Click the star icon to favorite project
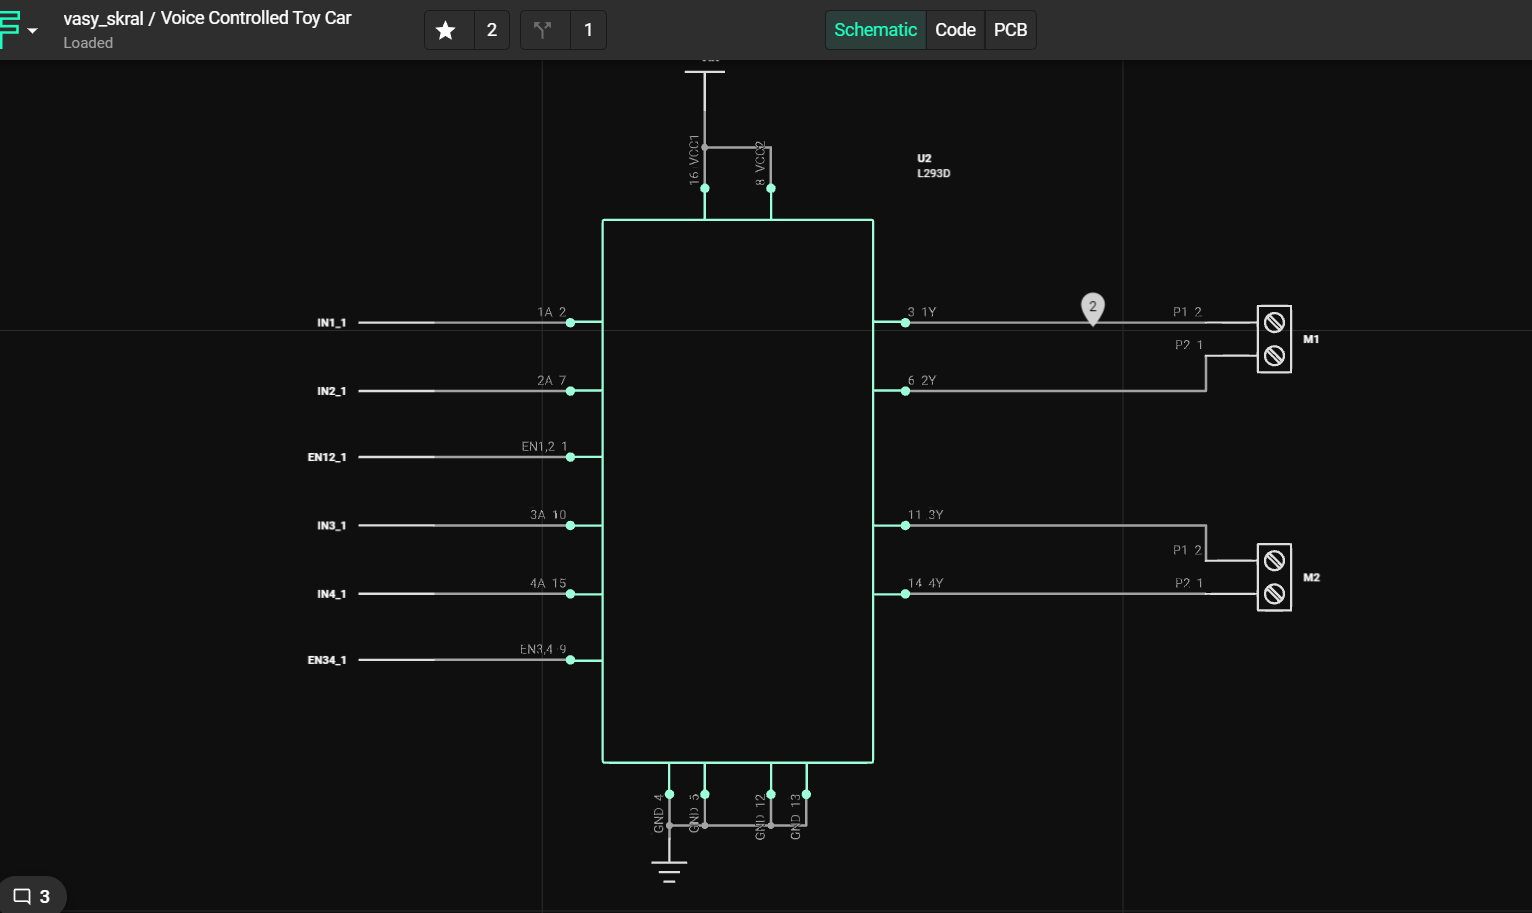Image resolution: width=1532 pixels, height=913 pixels. pos(446,30)
